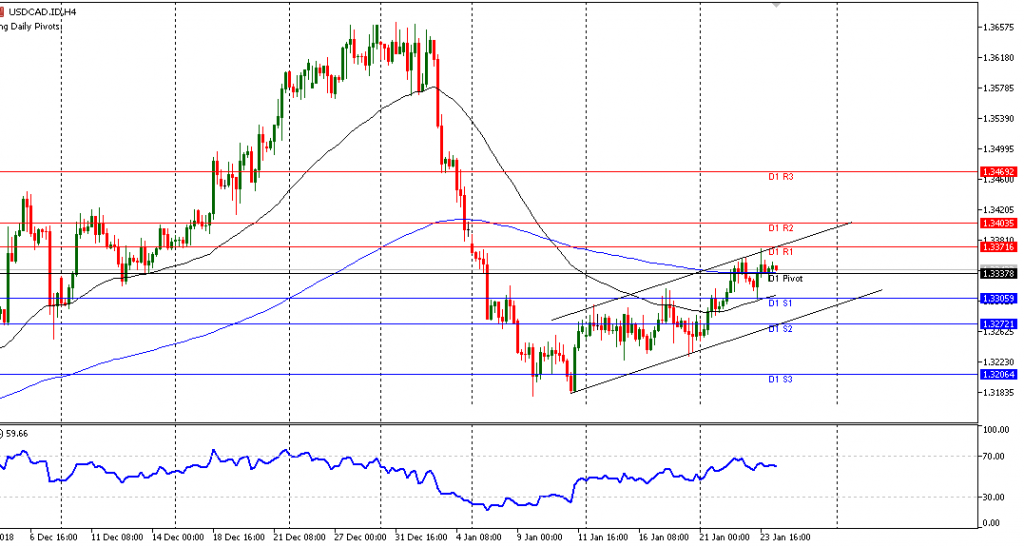This screenshot has width=1024, height=547.
Task: Click the red 1.34692 price tag
Action: (999, 172)
